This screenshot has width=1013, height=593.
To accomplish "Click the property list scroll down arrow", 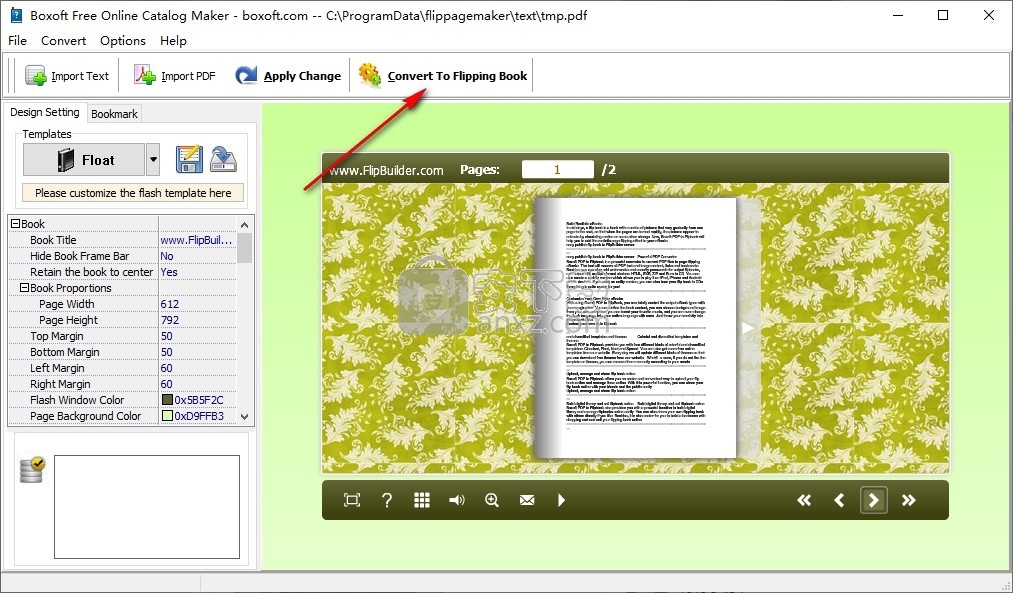I will tap(244, 417).
